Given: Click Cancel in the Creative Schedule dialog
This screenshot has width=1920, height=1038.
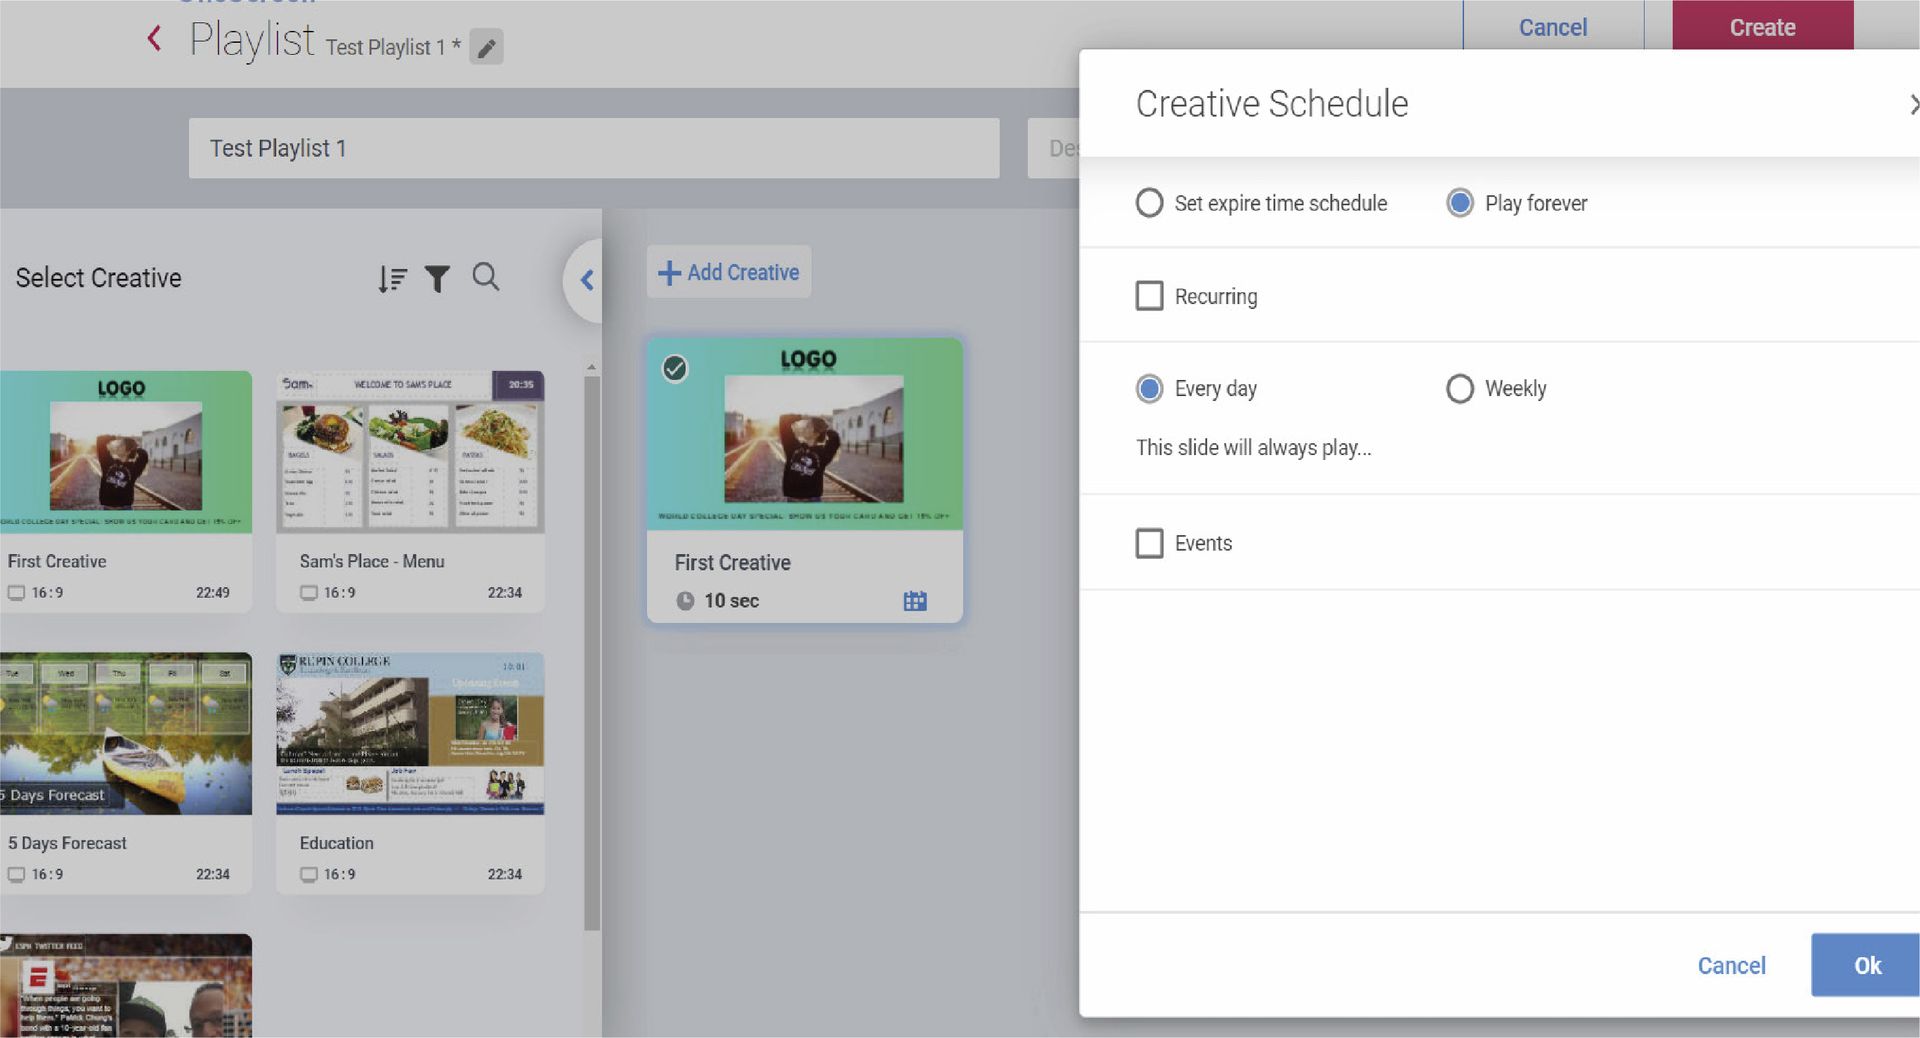Looking at the screenshot, I should 1731,965.
